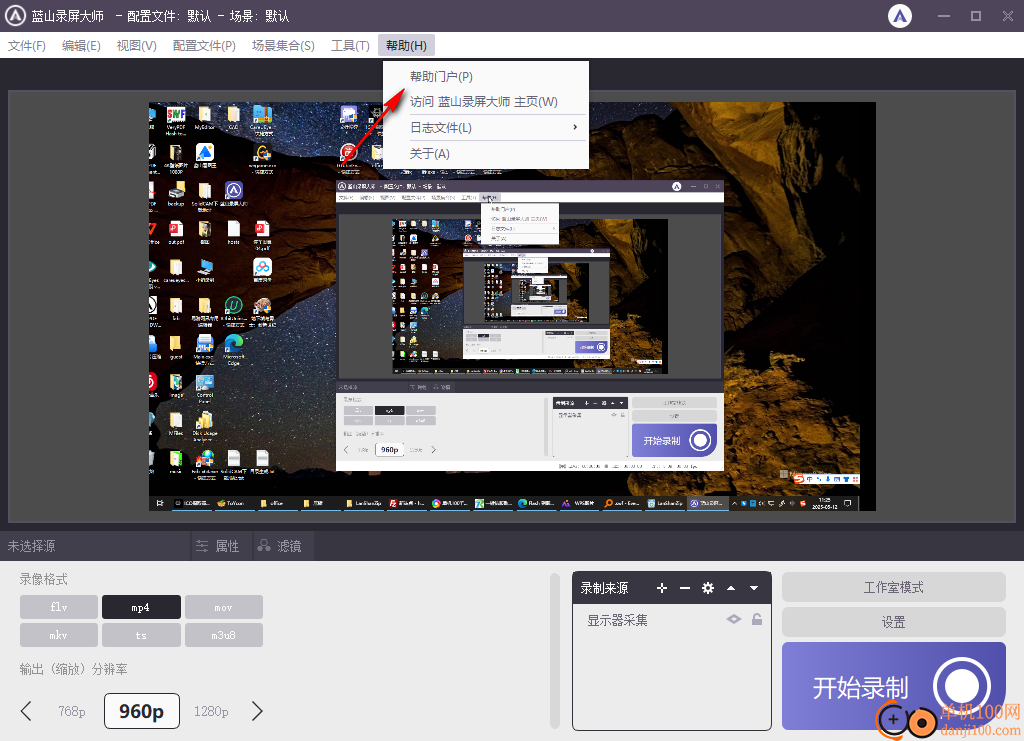The image size is (1024, 741).
Task: Open source properties via the gear icon
Action: coord(708,588)
